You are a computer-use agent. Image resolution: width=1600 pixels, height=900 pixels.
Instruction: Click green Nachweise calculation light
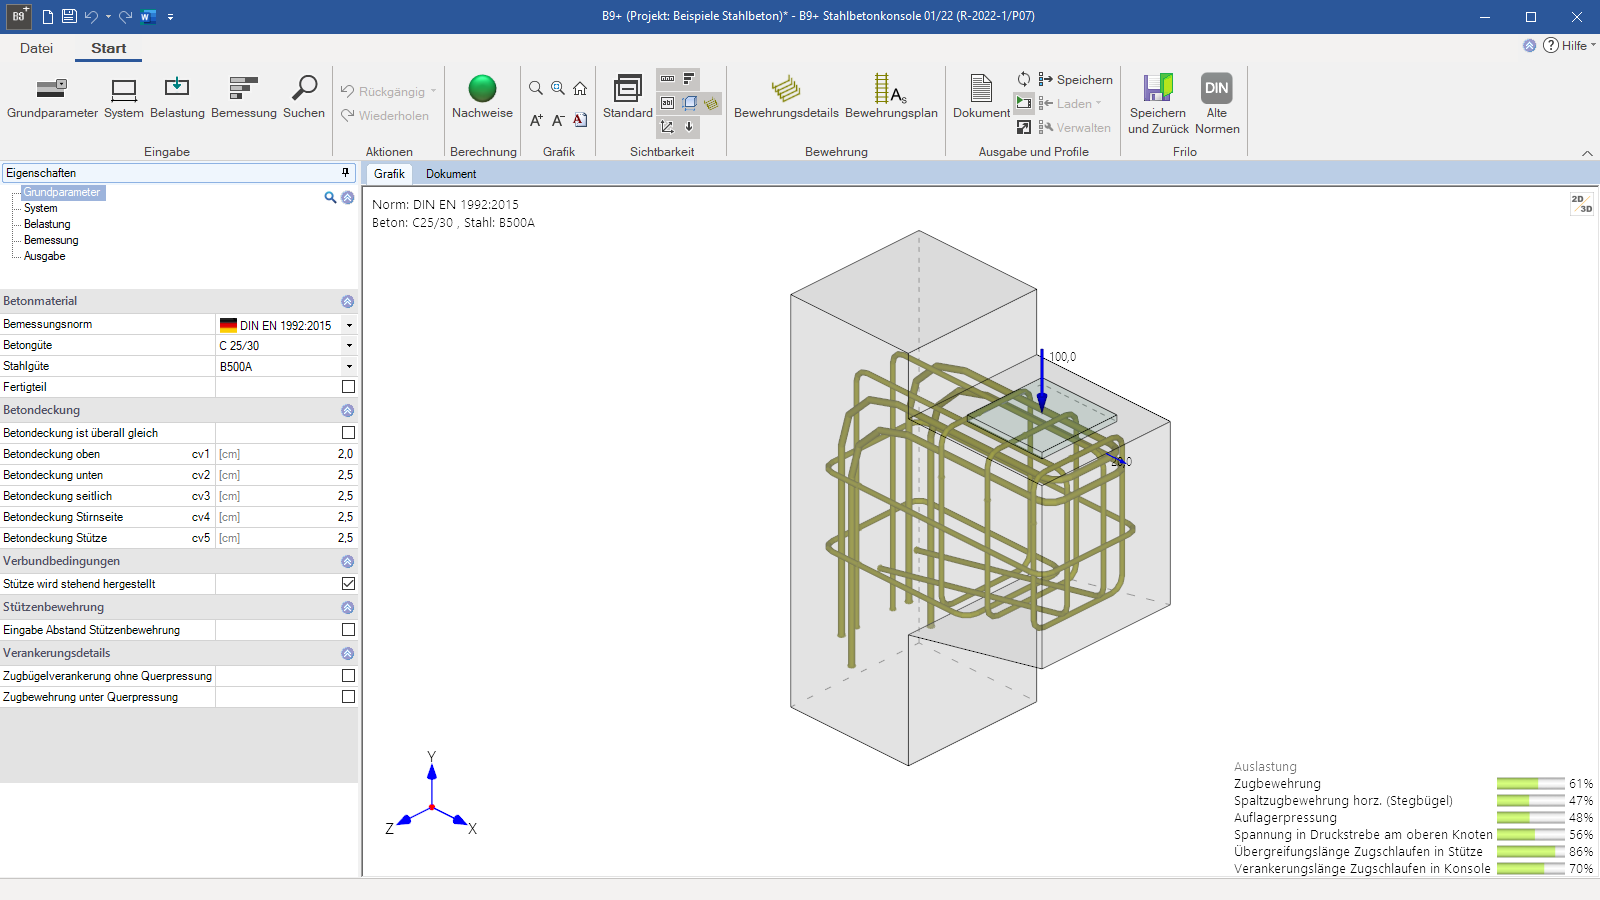click(482, 89)
